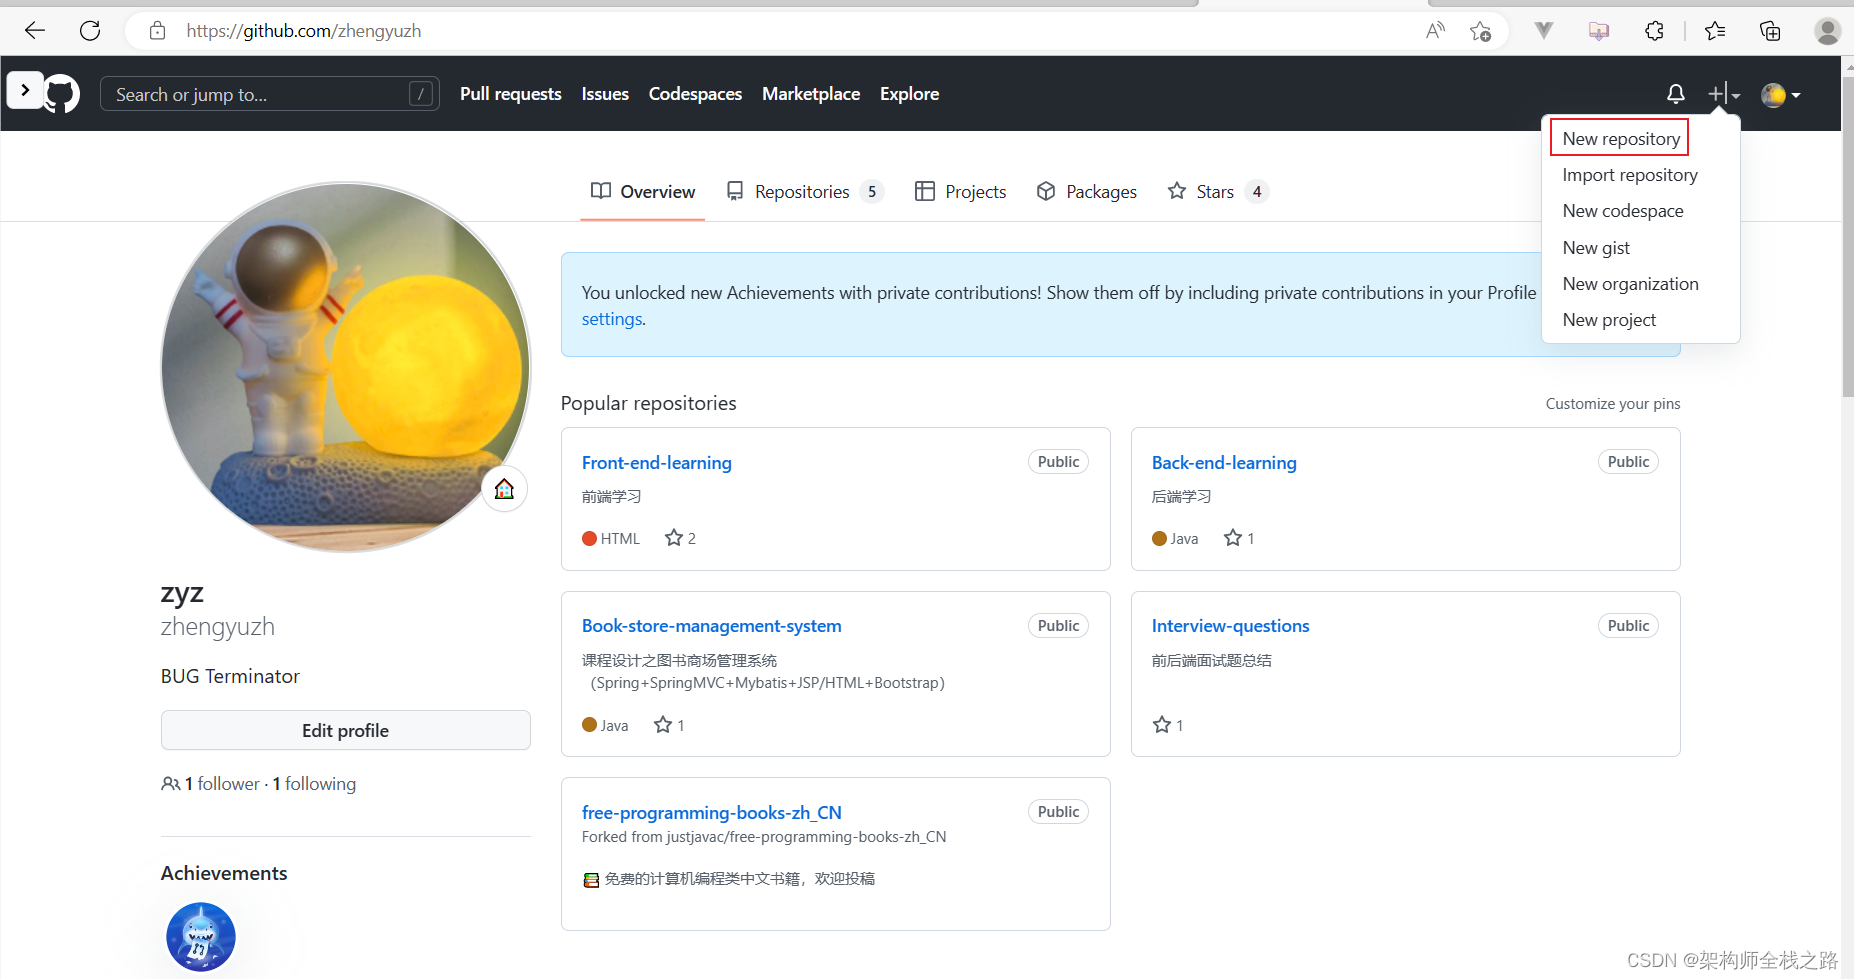Click the shark achievement badge
The width and height of the screenshot is (1854, 979).
click(x=201, y=937)
